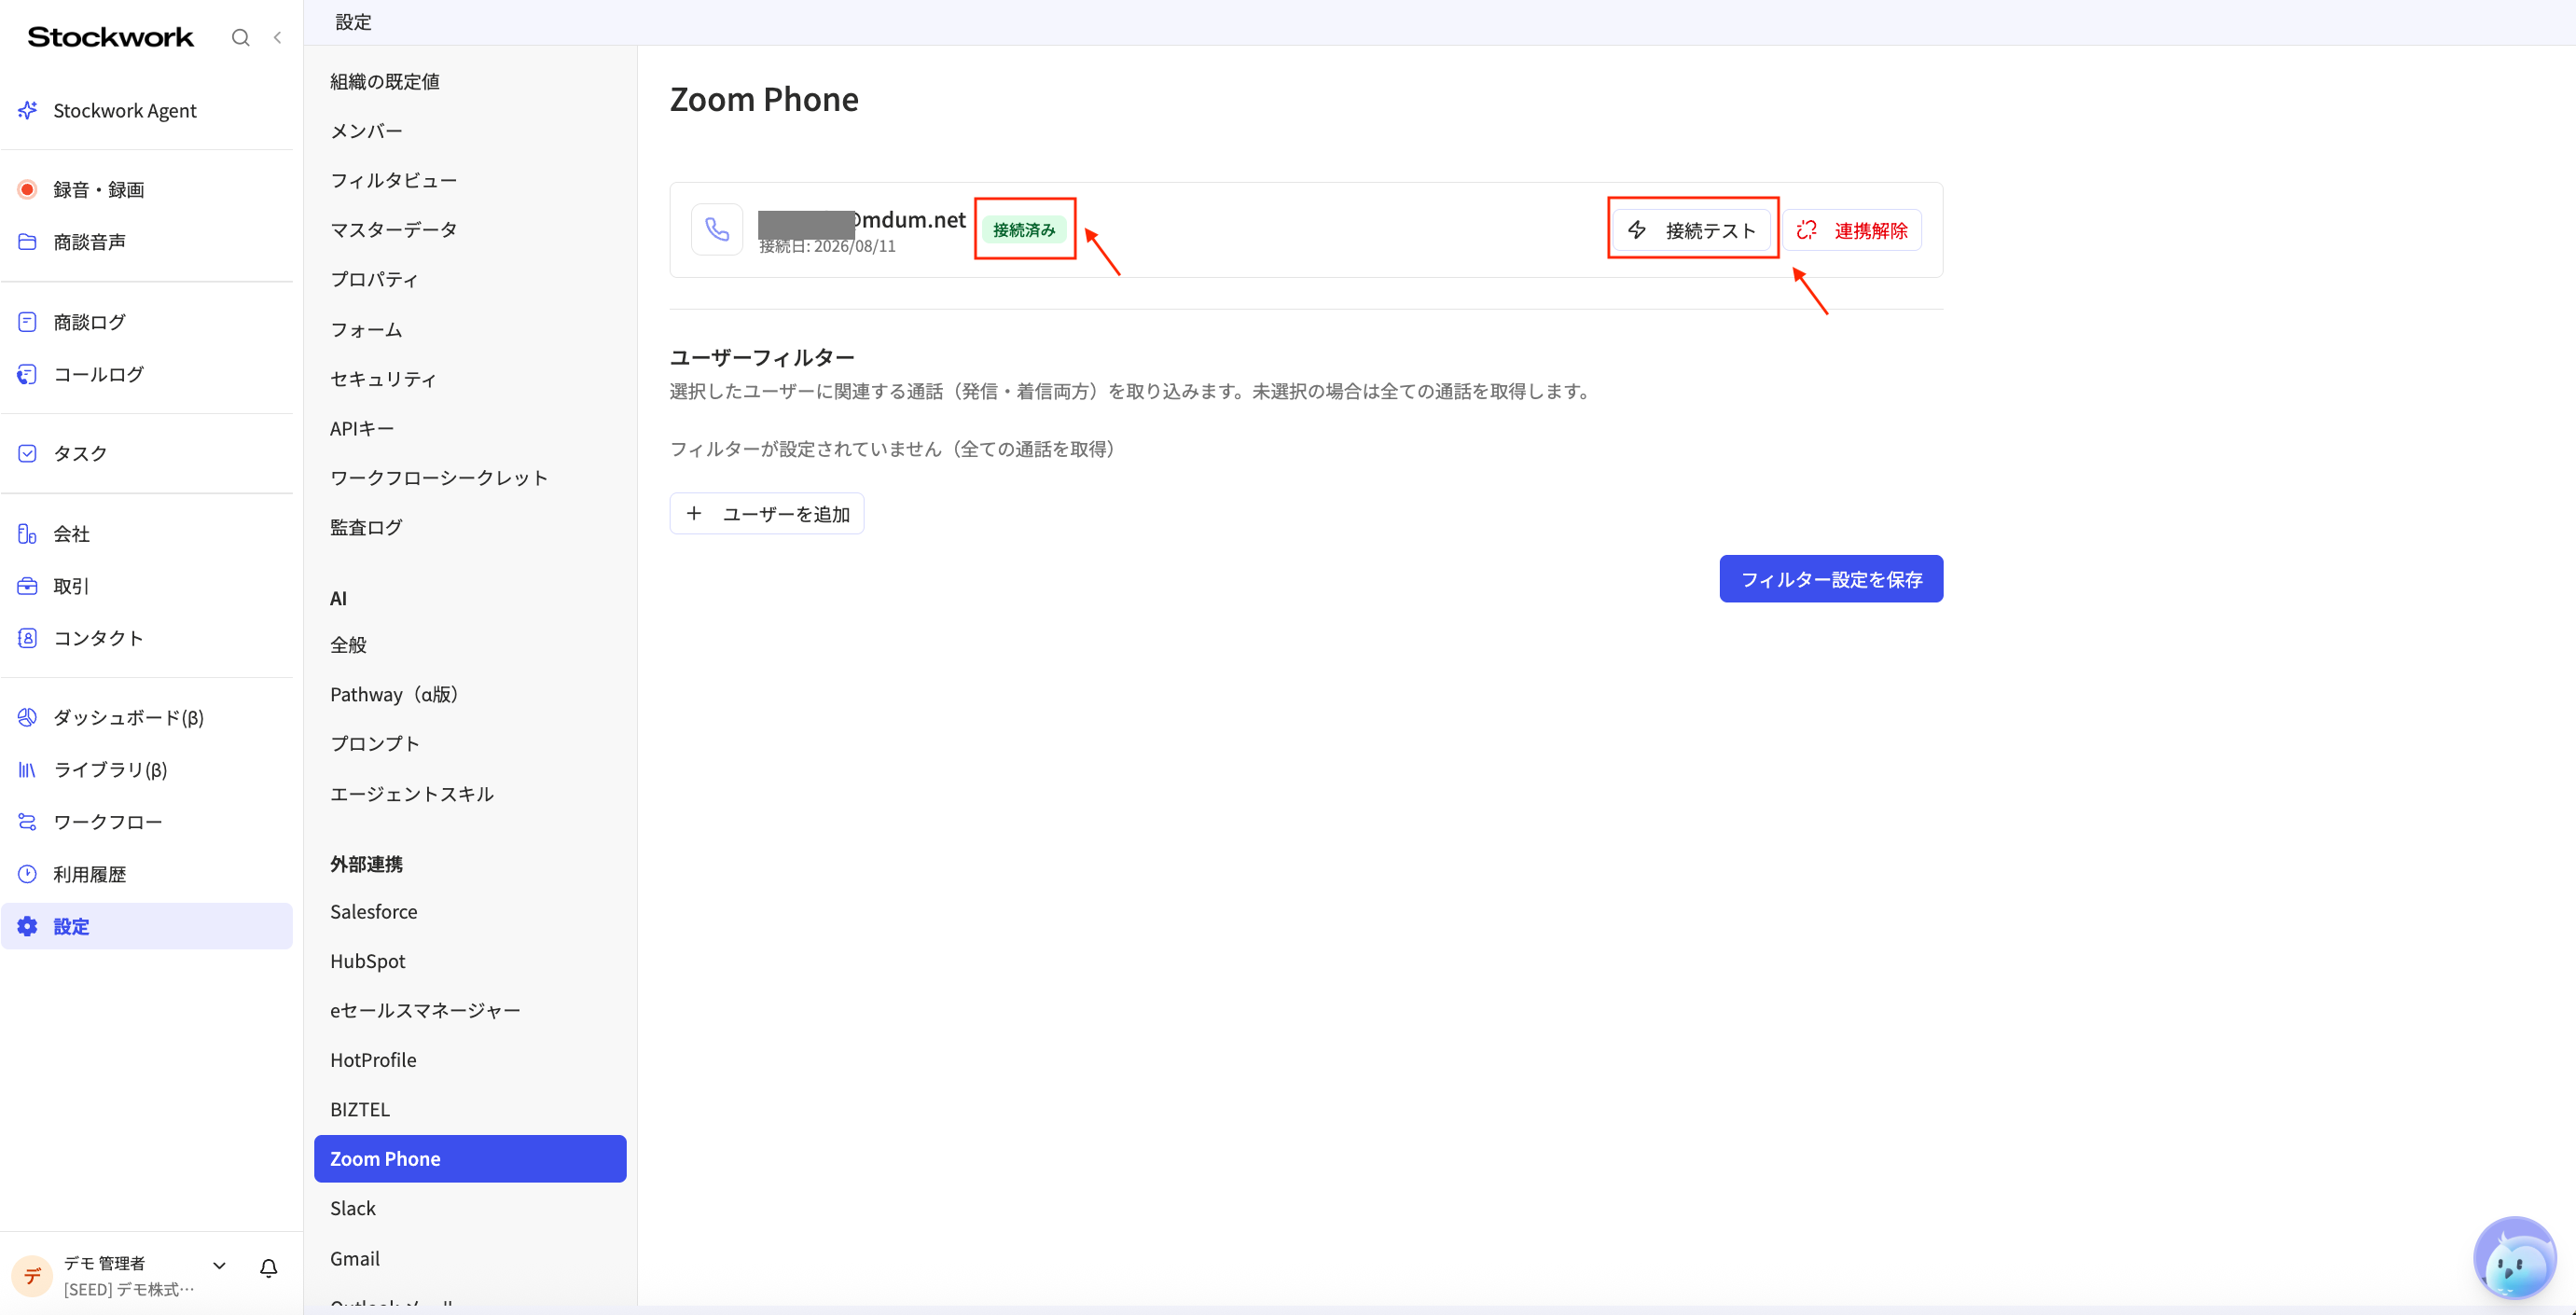
Task: Click the Stockwork logo
Action: pos(111,37)
